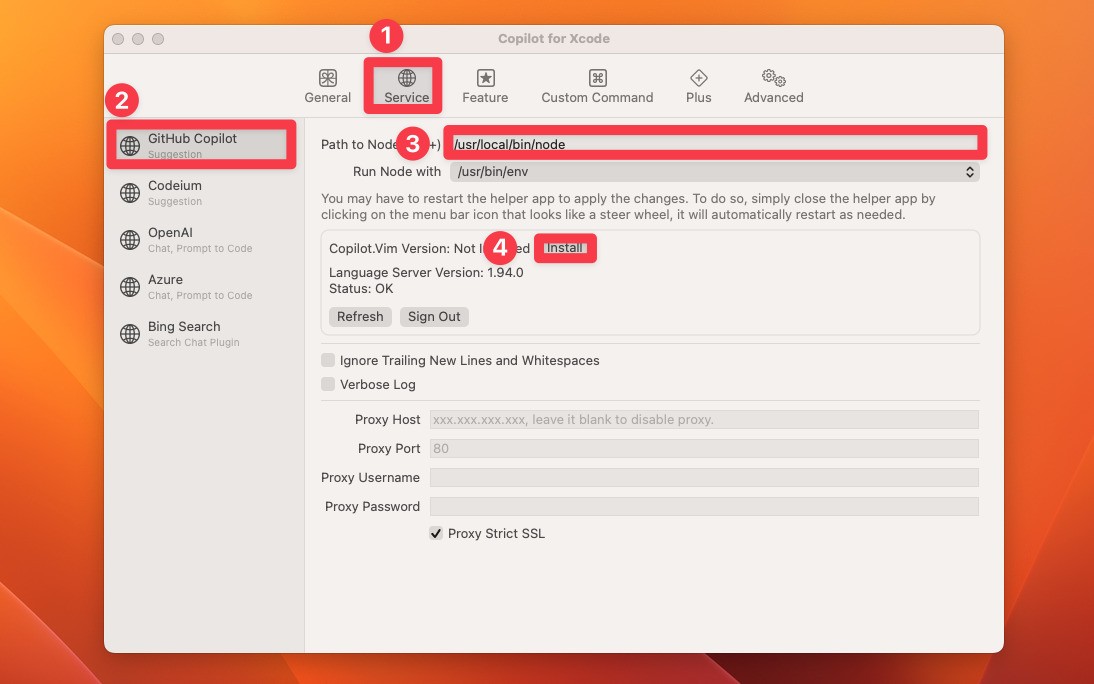Select the GitHub Copilot service in the sidebar

pos(200,144)
